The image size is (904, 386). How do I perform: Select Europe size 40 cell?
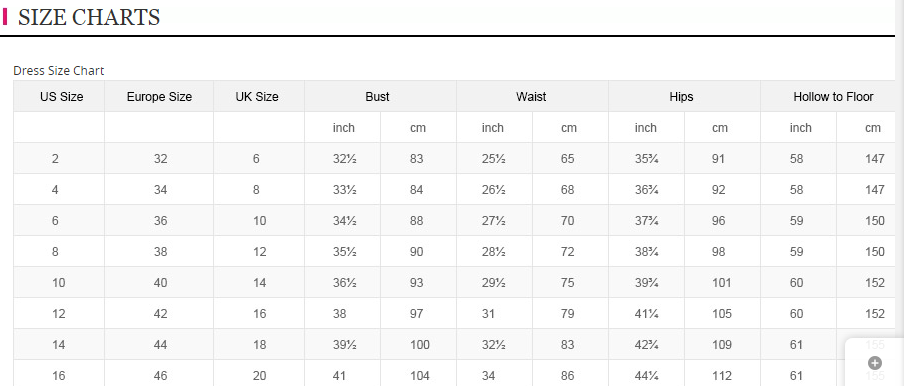pos(159,283)
